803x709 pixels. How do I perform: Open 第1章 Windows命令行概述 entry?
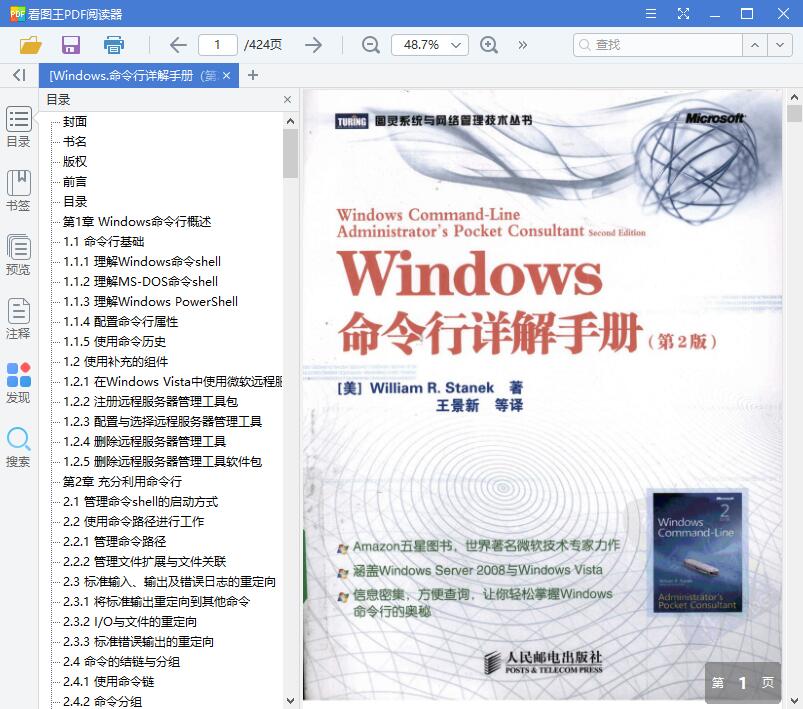click(137, 221)
